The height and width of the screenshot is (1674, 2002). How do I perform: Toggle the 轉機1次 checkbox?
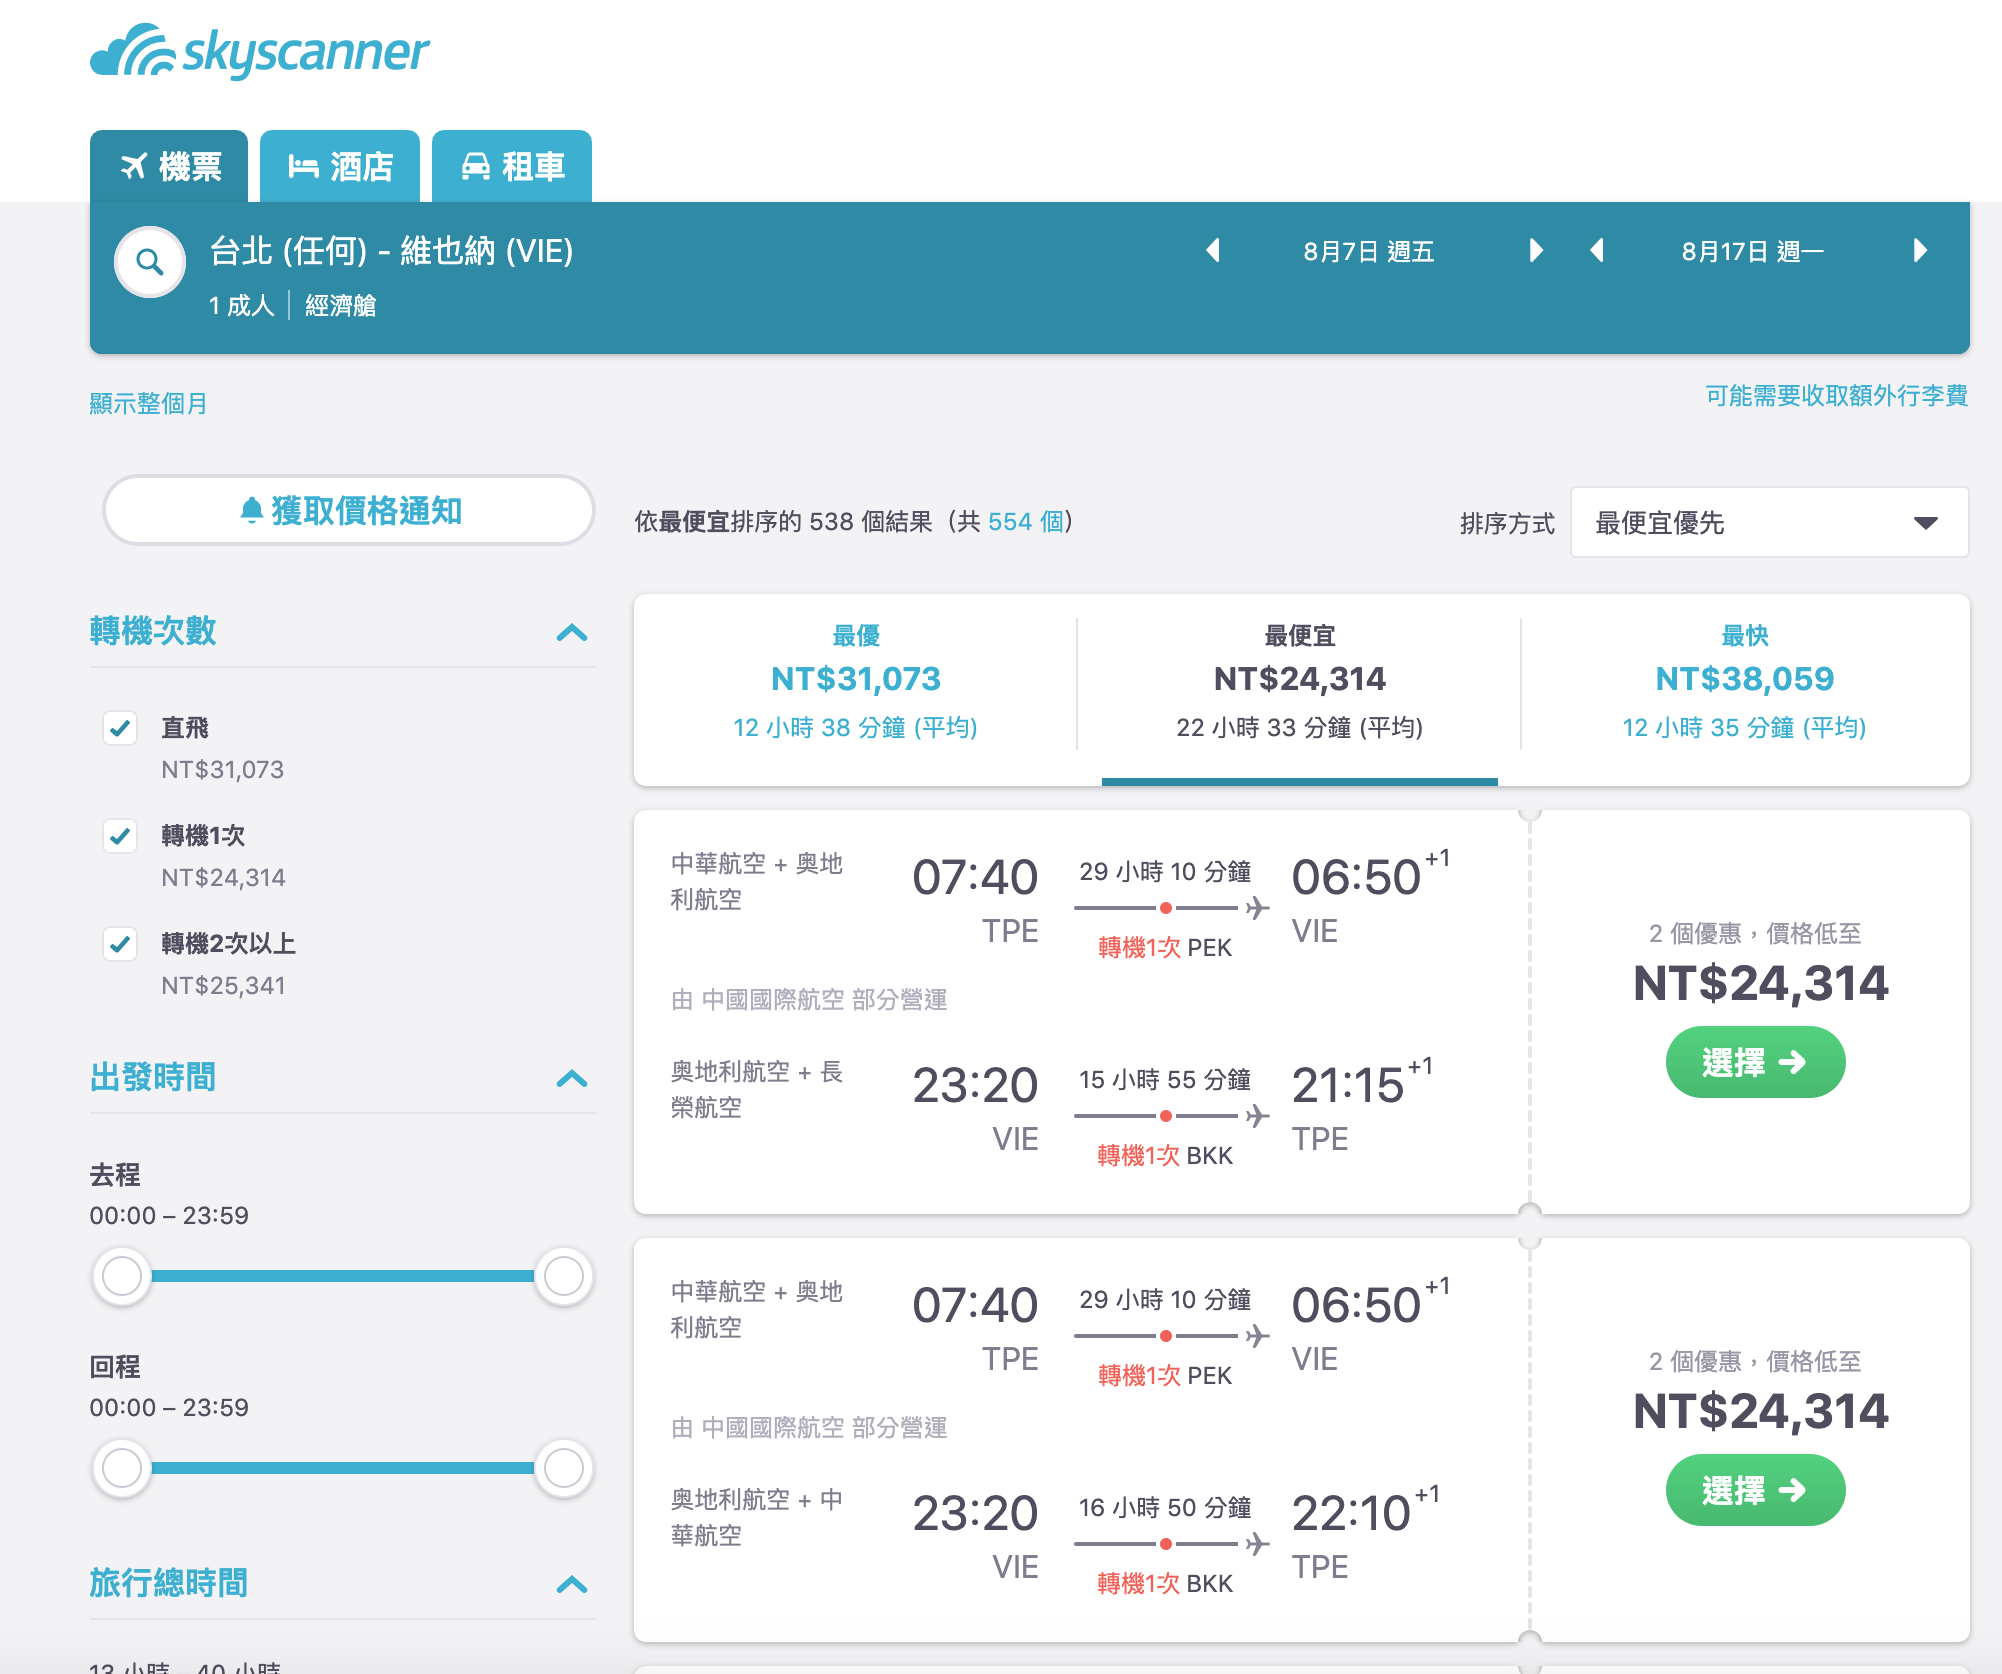coord(120,836)
